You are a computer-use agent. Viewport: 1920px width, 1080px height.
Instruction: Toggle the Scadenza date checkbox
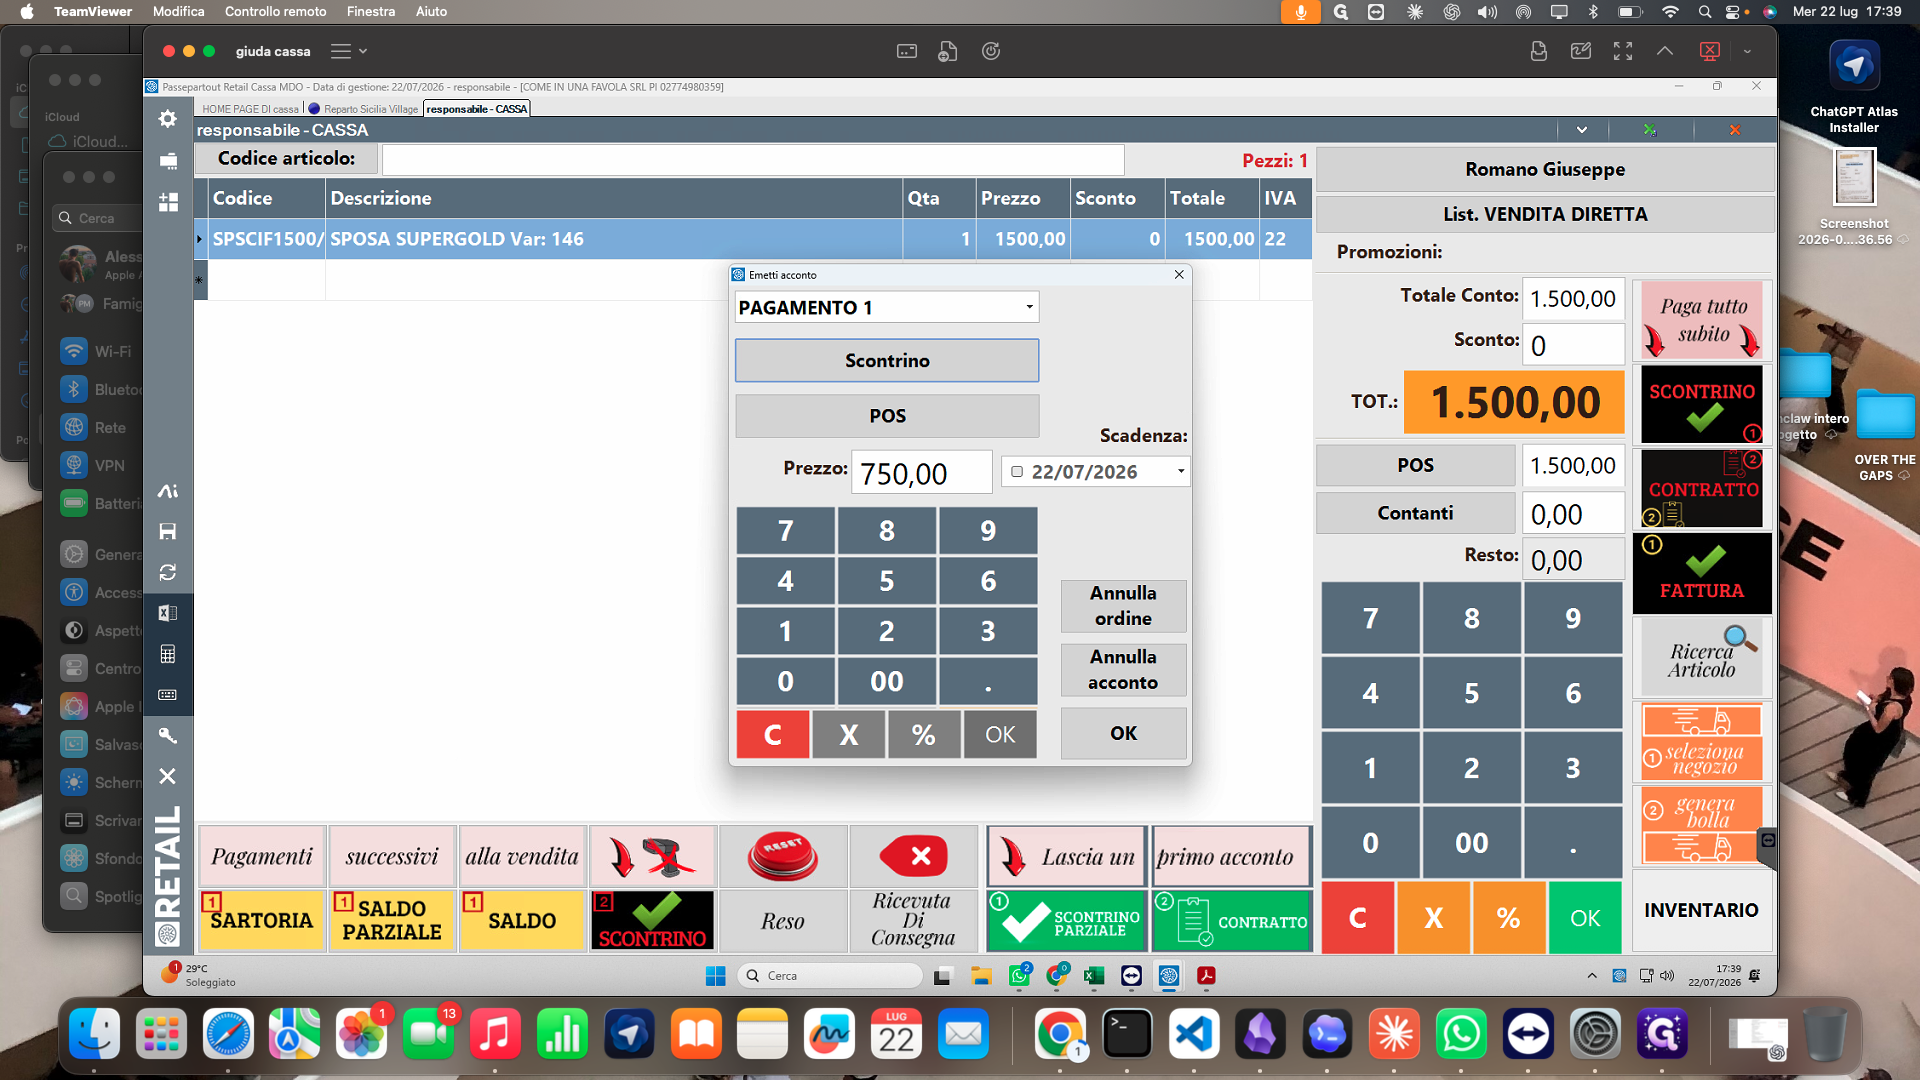click(x=1017, y=471)
